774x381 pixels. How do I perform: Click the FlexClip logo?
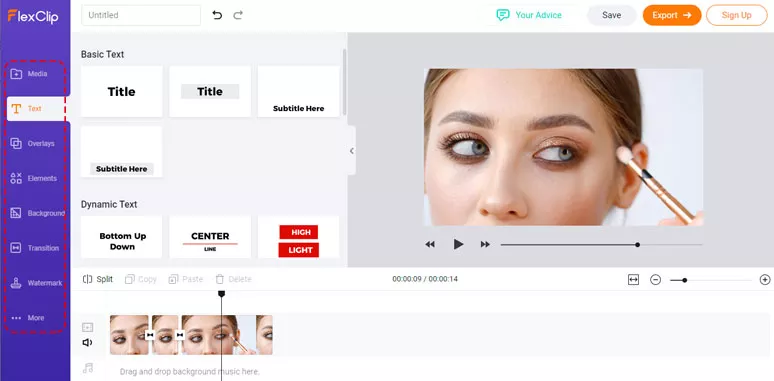(x=33, y=16)
